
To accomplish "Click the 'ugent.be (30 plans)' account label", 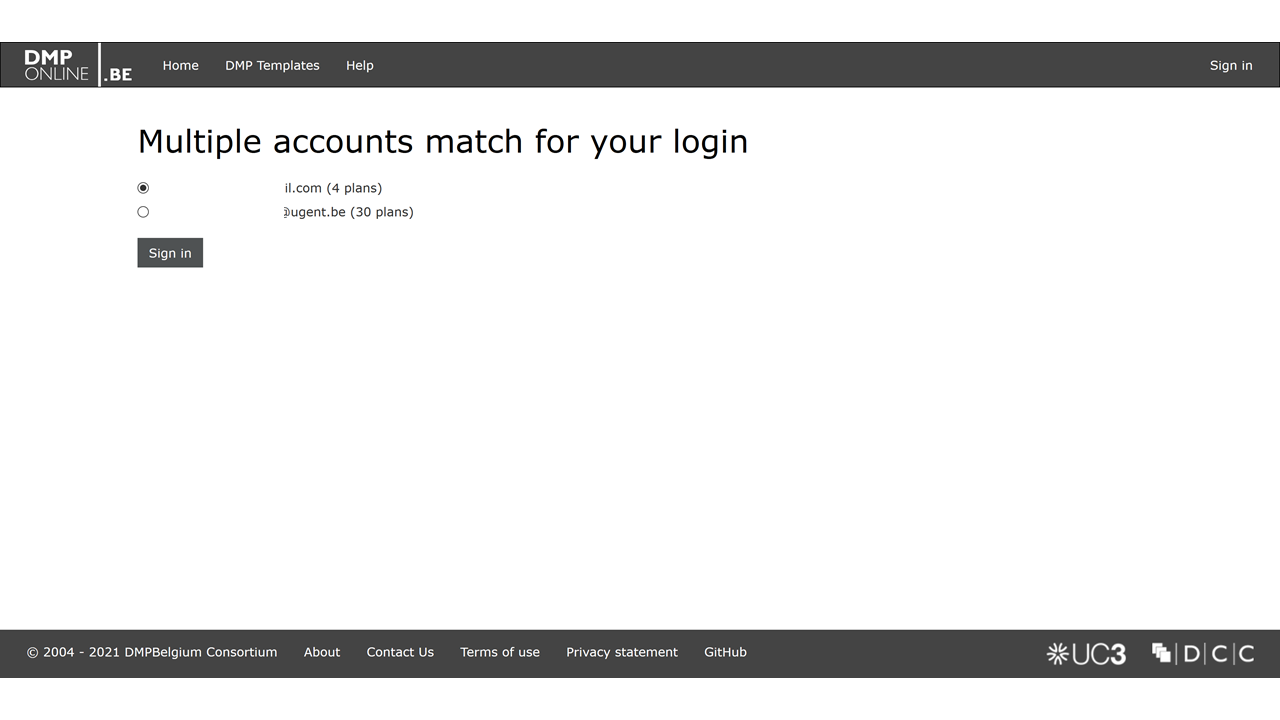I will 348,212.
